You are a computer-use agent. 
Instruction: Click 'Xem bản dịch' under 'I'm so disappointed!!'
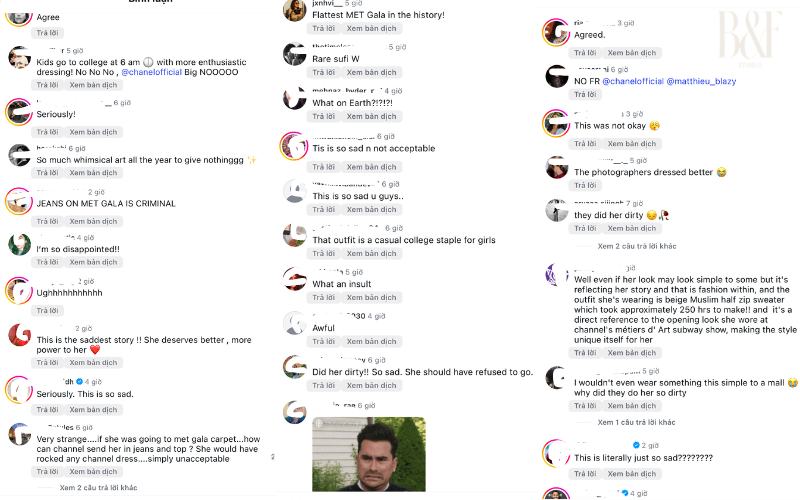point(93,262)
